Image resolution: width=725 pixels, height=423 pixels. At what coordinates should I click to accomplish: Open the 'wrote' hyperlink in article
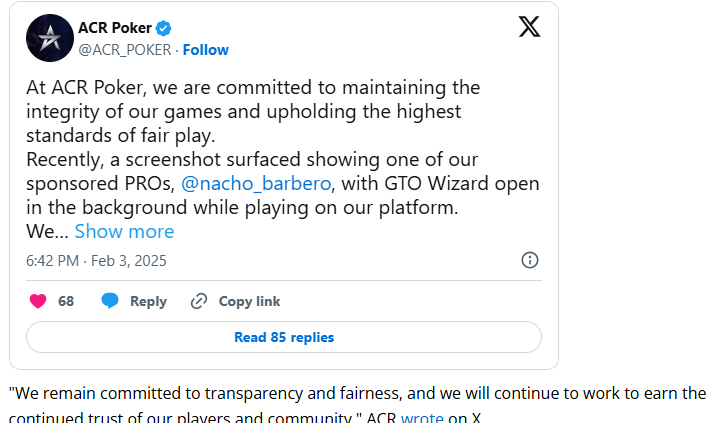(422, 417)
